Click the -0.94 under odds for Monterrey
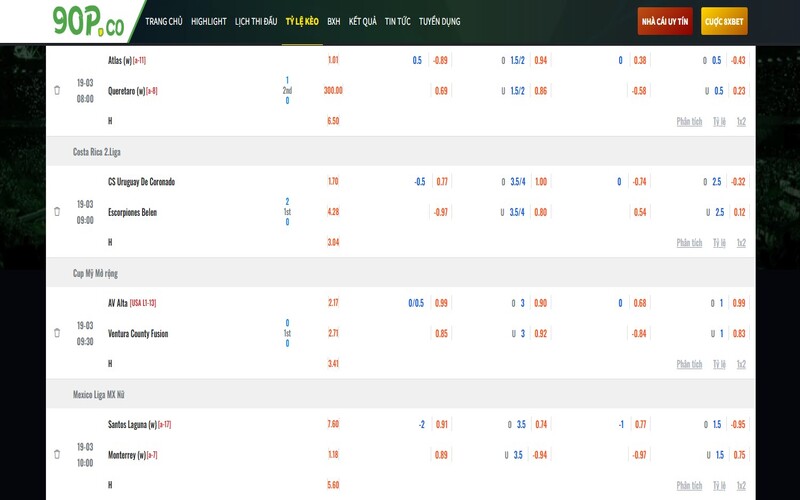This screenshot has height=500, width=800. coord(540,455)
